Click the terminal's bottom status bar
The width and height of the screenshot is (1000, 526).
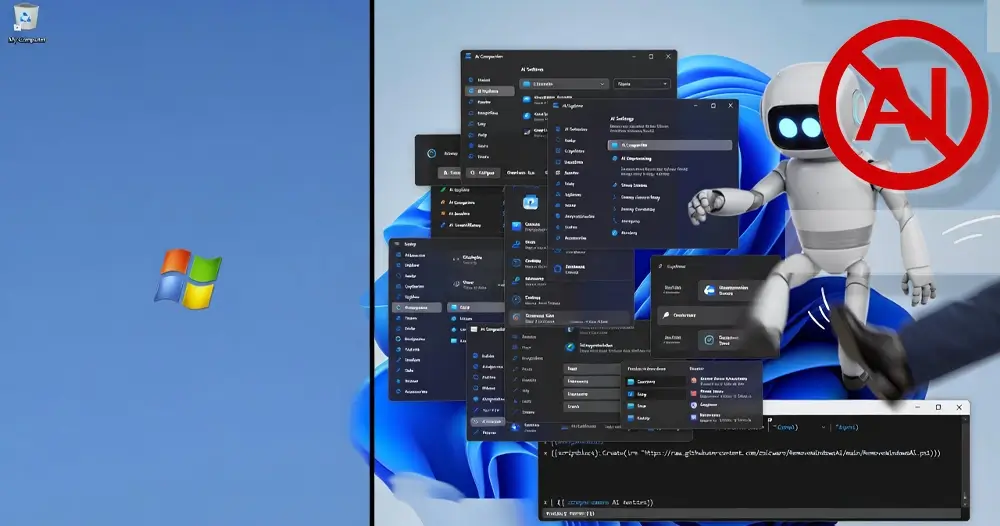point(753,513)
